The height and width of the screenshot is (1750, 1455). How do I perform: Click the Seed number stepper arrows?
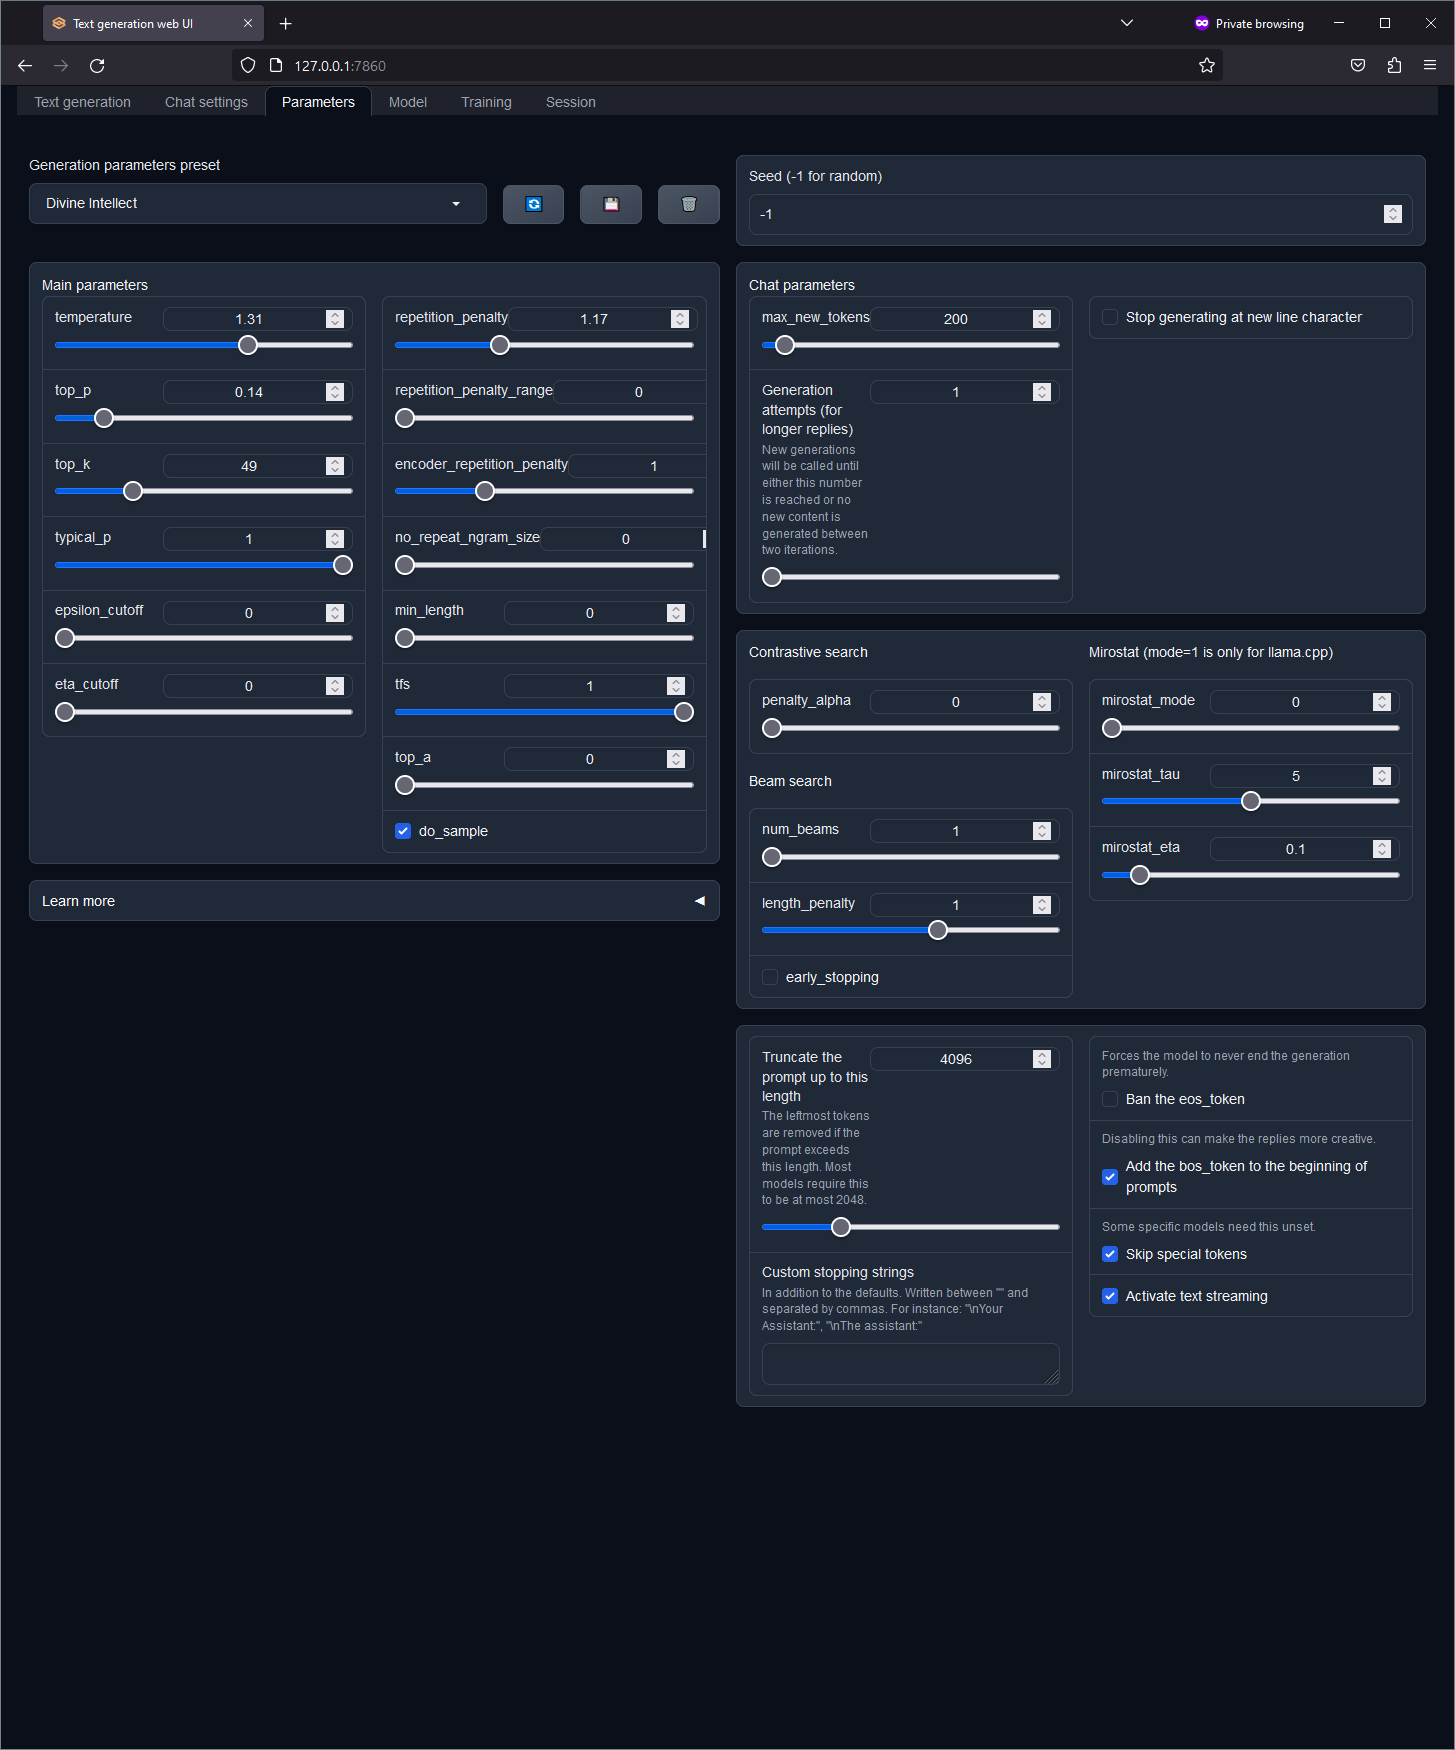click(1393, 214)
